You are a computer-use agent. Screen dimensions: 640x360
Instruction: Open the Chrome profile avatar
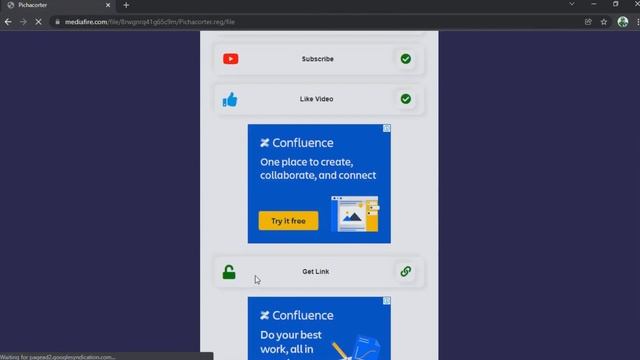pyautogui.click(x=622, y=22)
